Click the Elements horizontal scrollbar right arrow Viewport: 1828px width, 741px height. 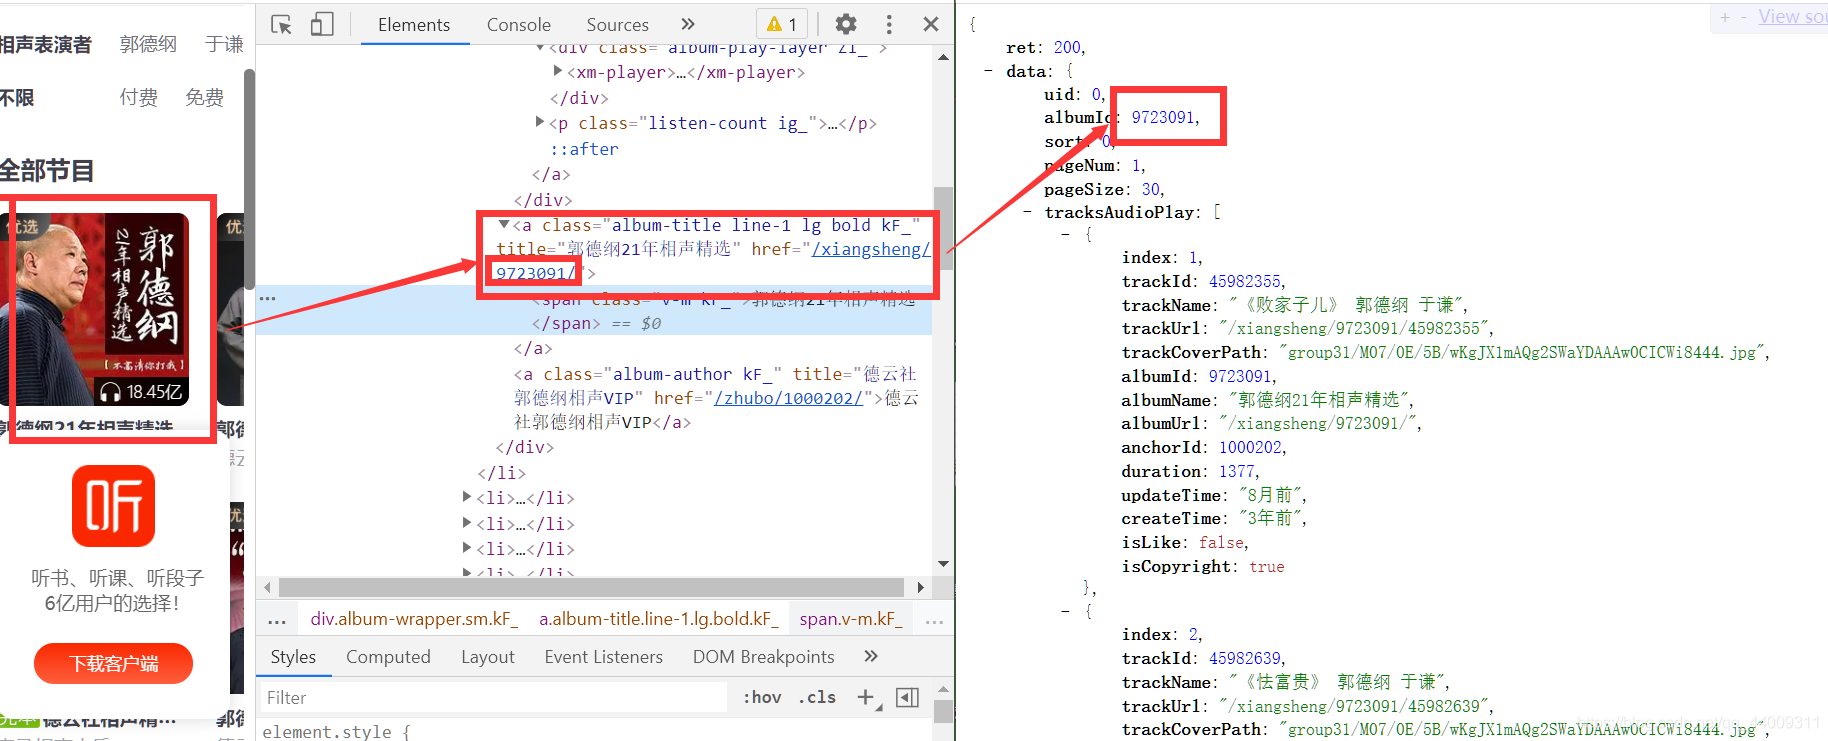(921, 587)
